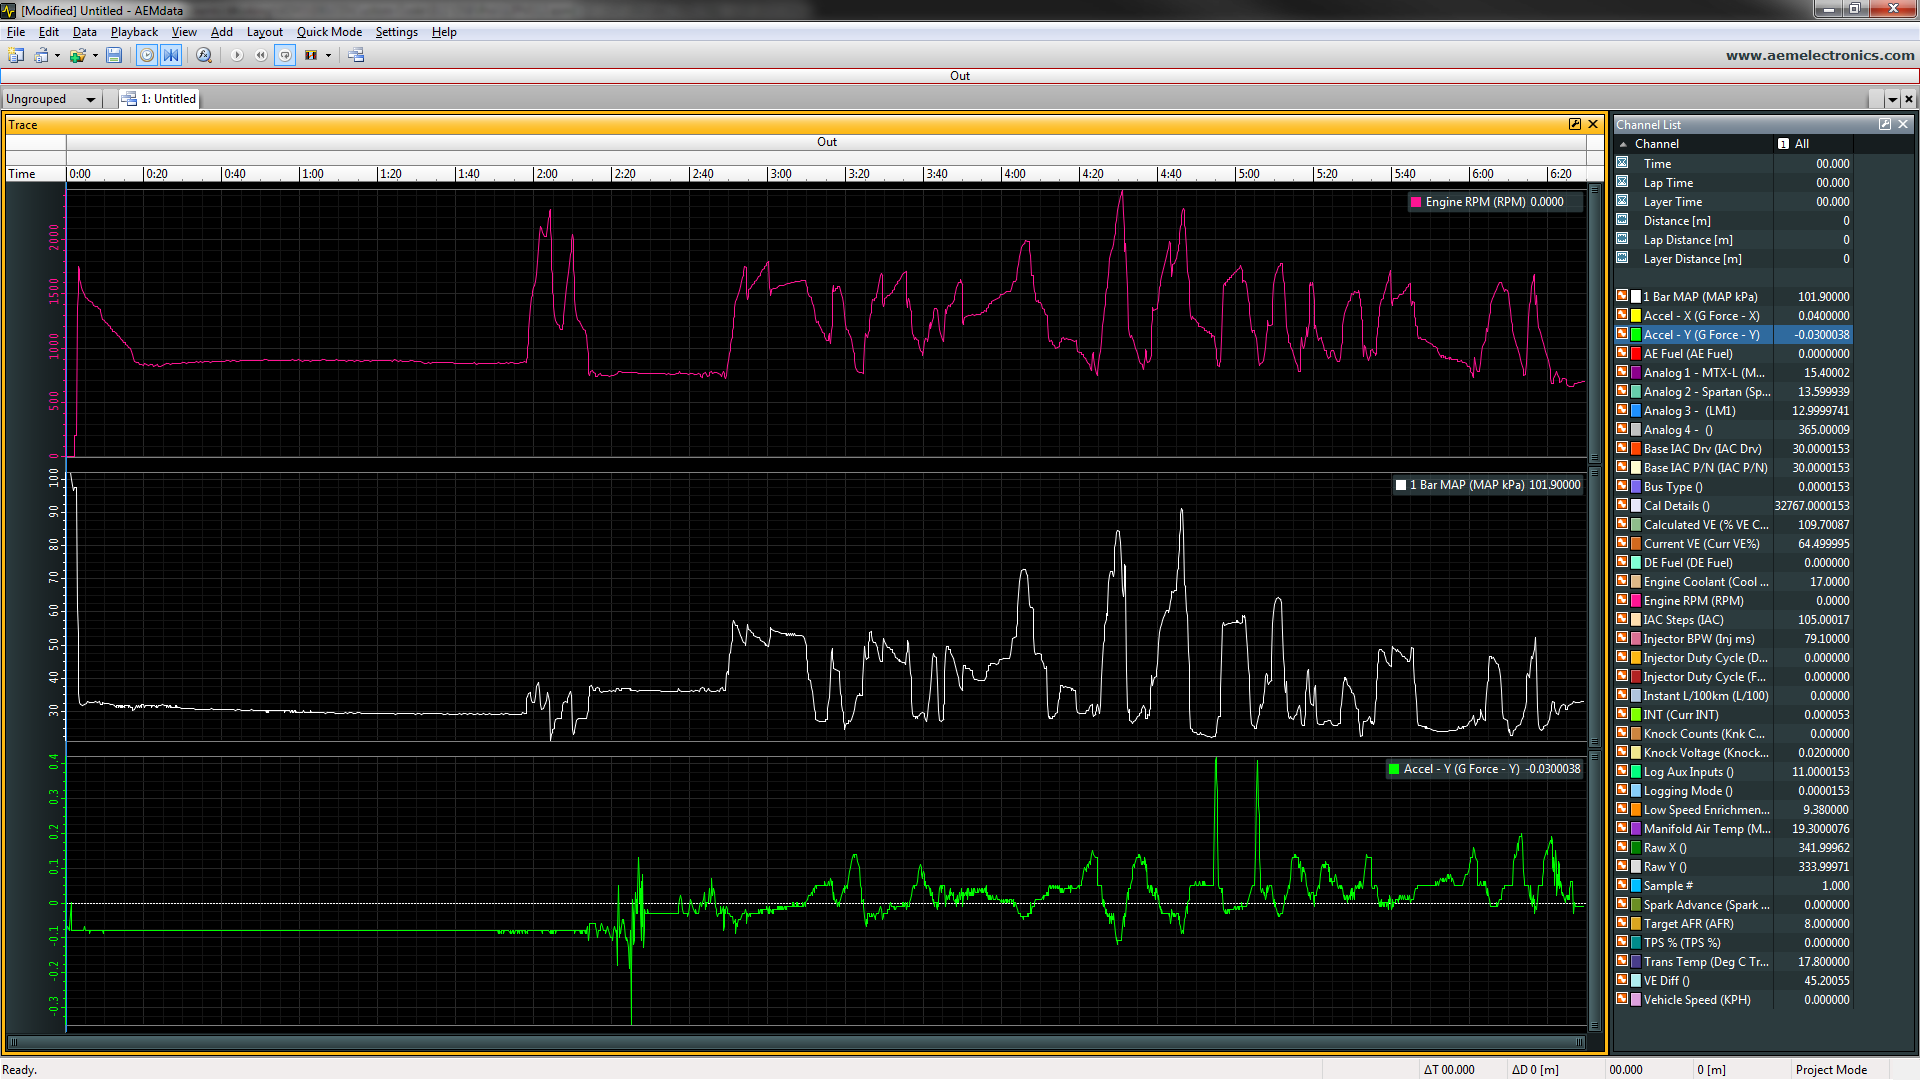
Task: Click the 3:00 mark on the time axis
Action: pos(780,174)
